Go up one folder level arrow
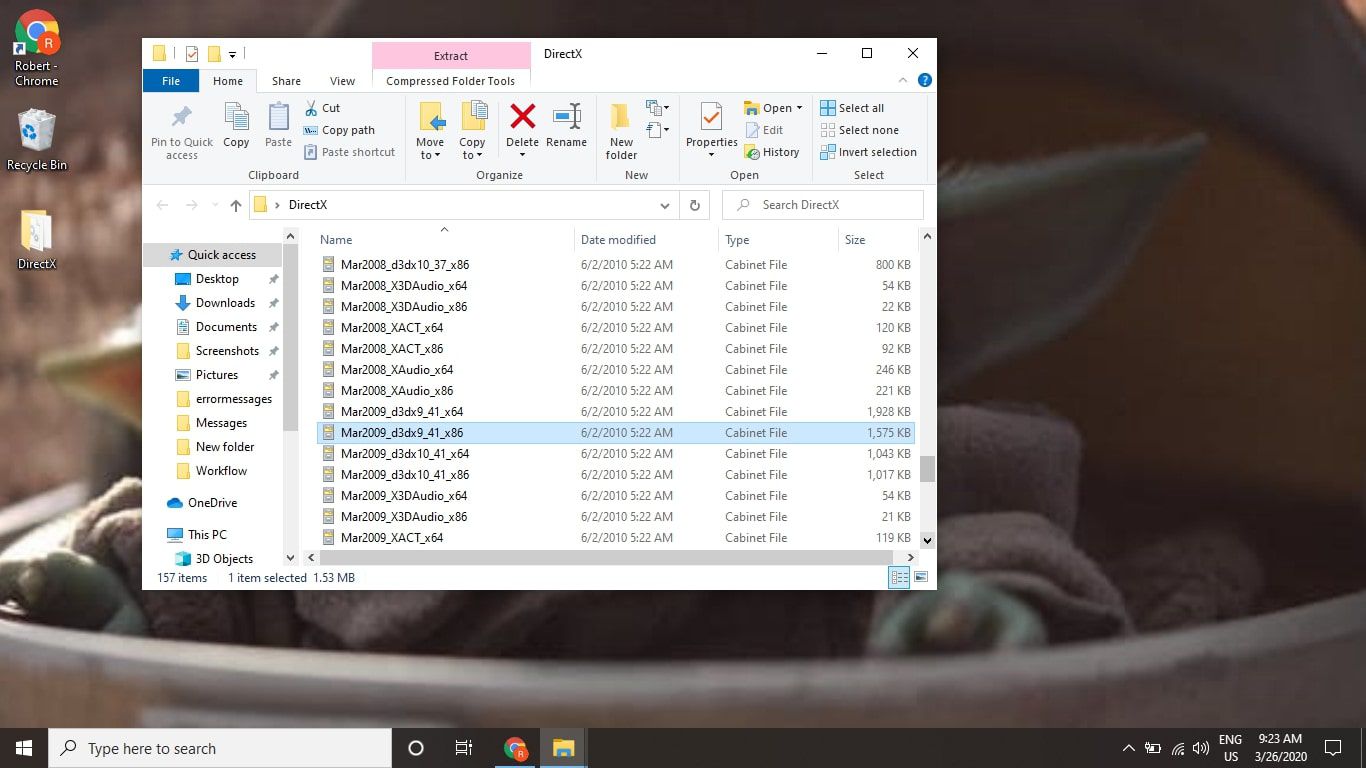Viewport: 1366px width, 768px height. click(236, 205)
